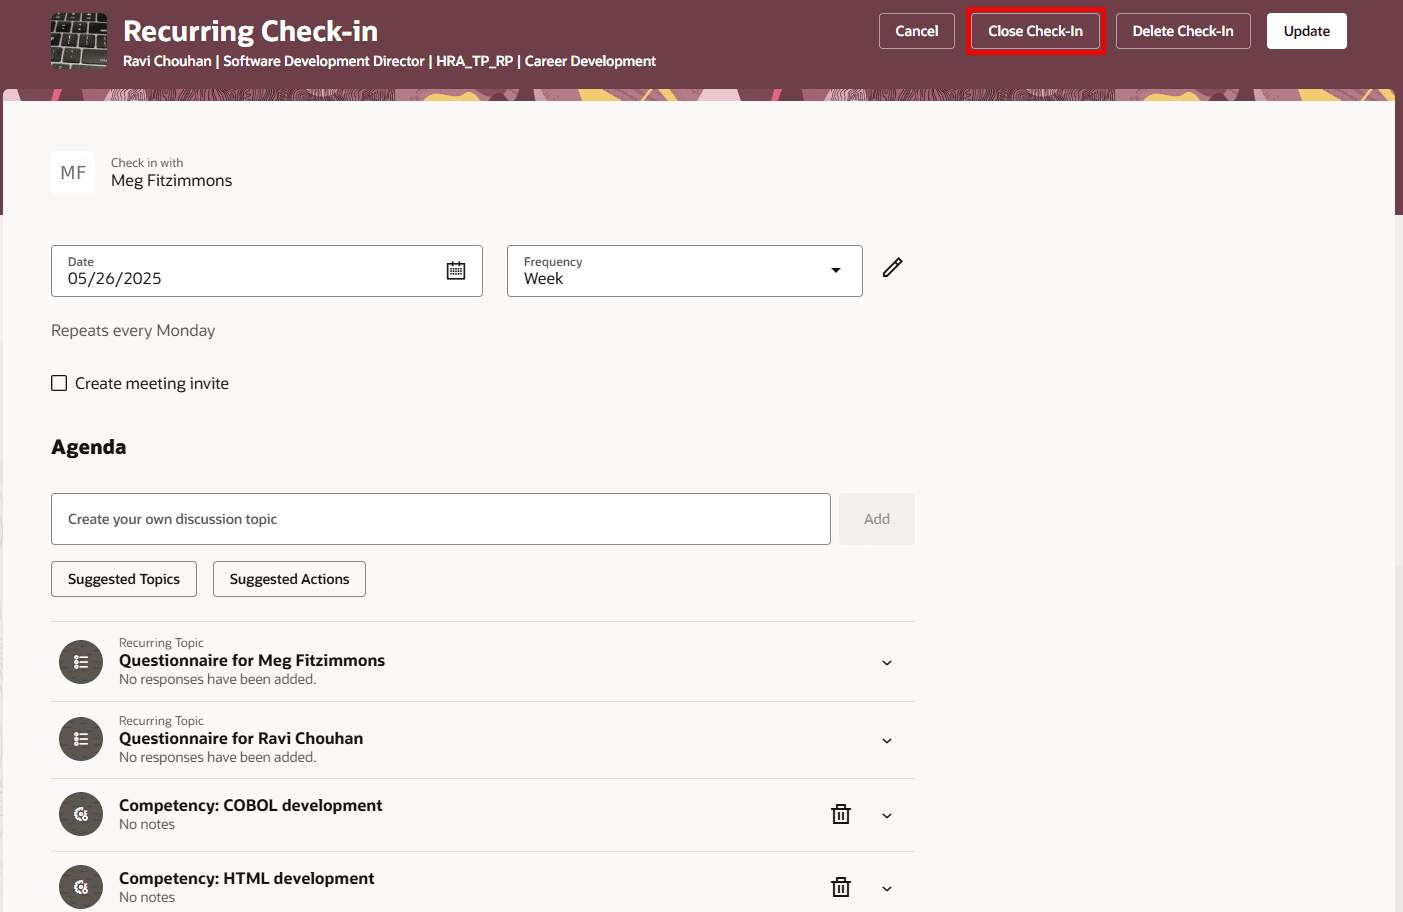Click the Date field showing 05/26/2025
Image resolution: width=1403 pixels, height=912 pixels.
coord(267,271)
